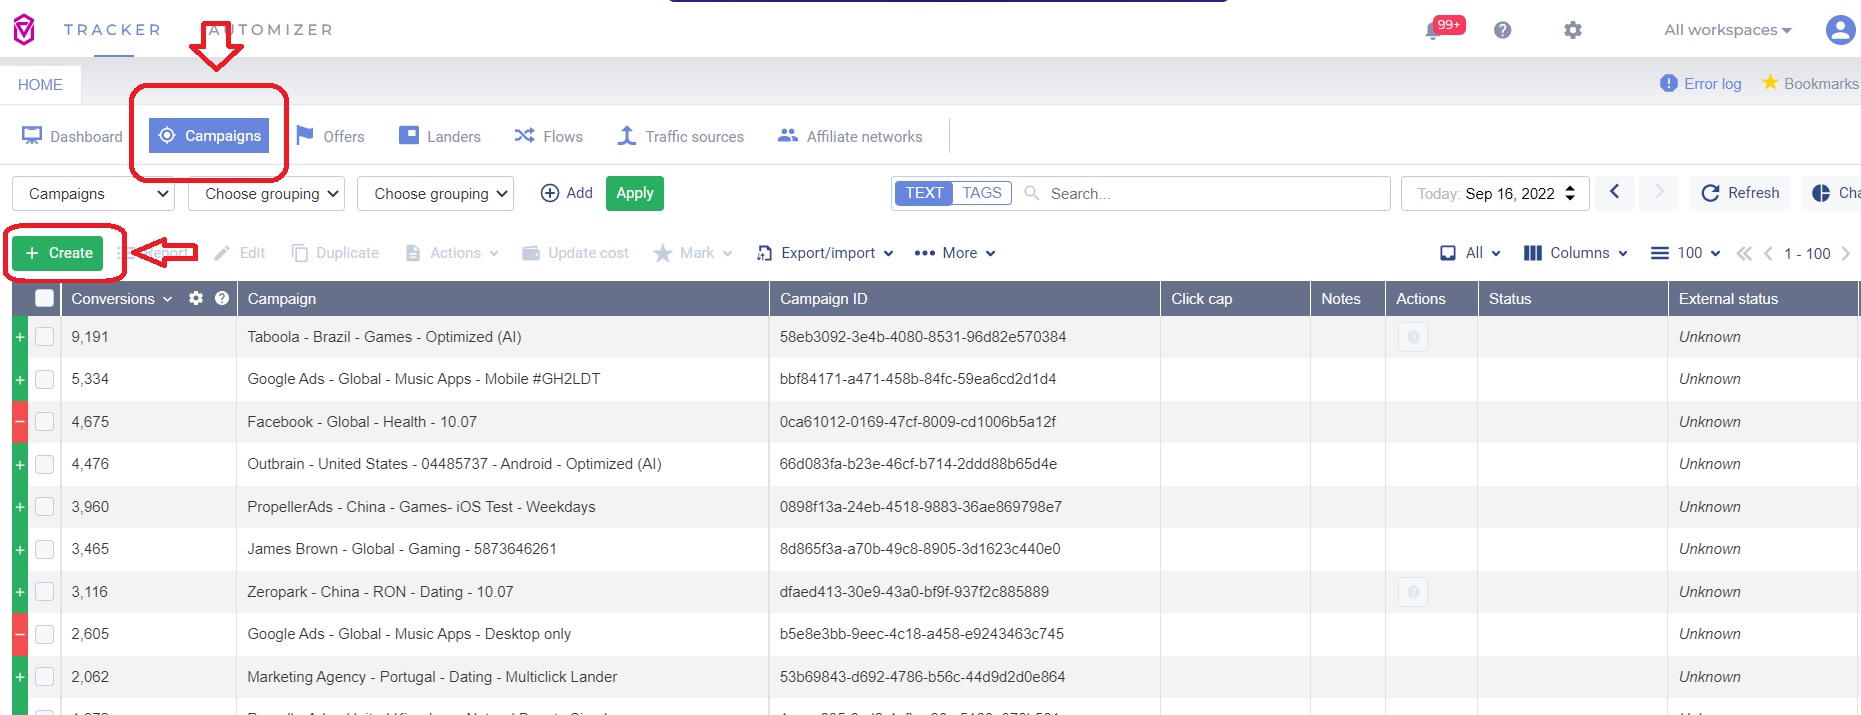Select checkbox for Zeropark China Dating row
Viewport: 1861px width, 715px height.
(x=44, y=592)
